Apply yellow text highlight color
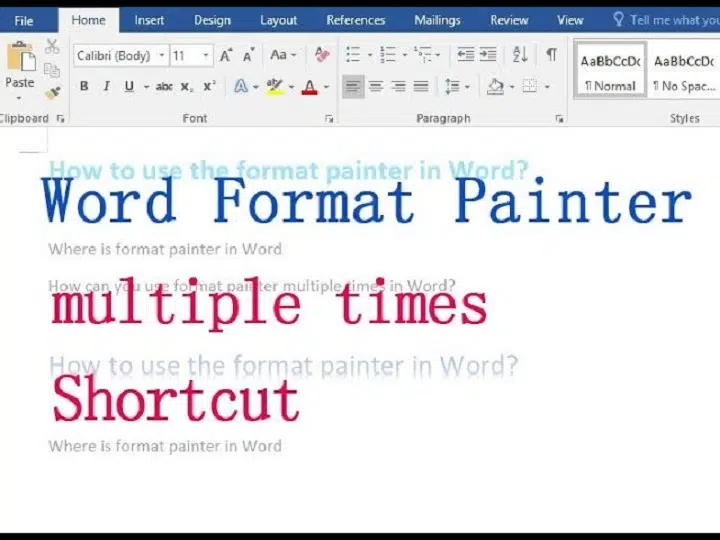The image size is (720, 540). point(275,86)
